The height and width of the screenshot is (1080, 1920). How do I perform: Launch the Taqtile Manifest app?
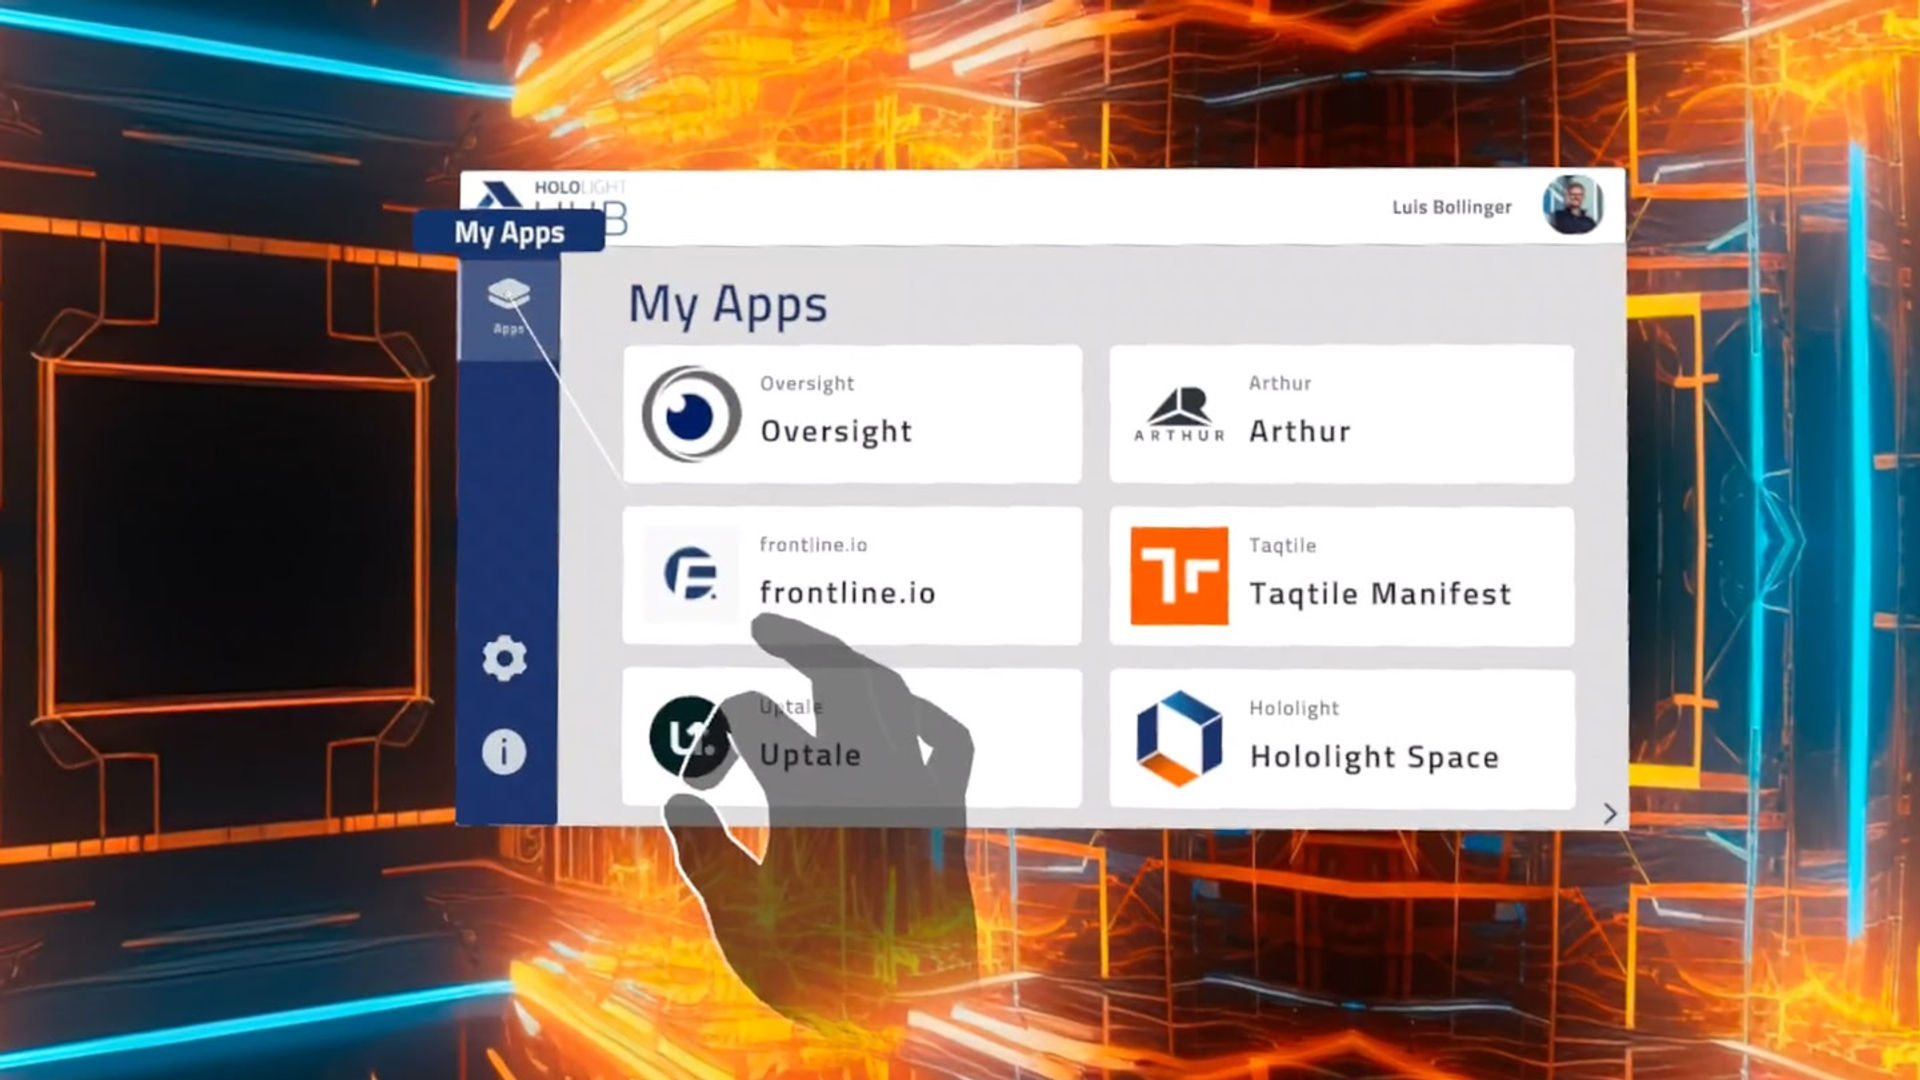(x=1342, y=576)
